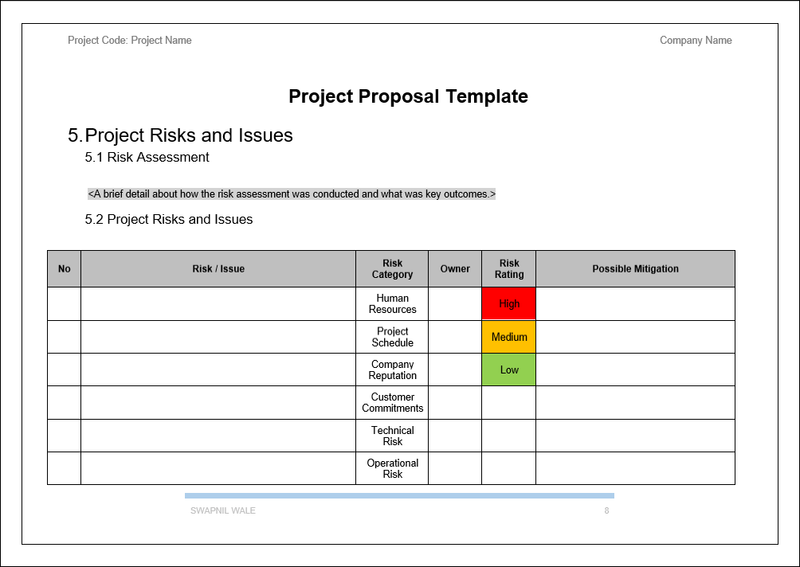The image size is (800, 567).
Task: Click the Customer Commitments category cell
Action: (392, 403)
